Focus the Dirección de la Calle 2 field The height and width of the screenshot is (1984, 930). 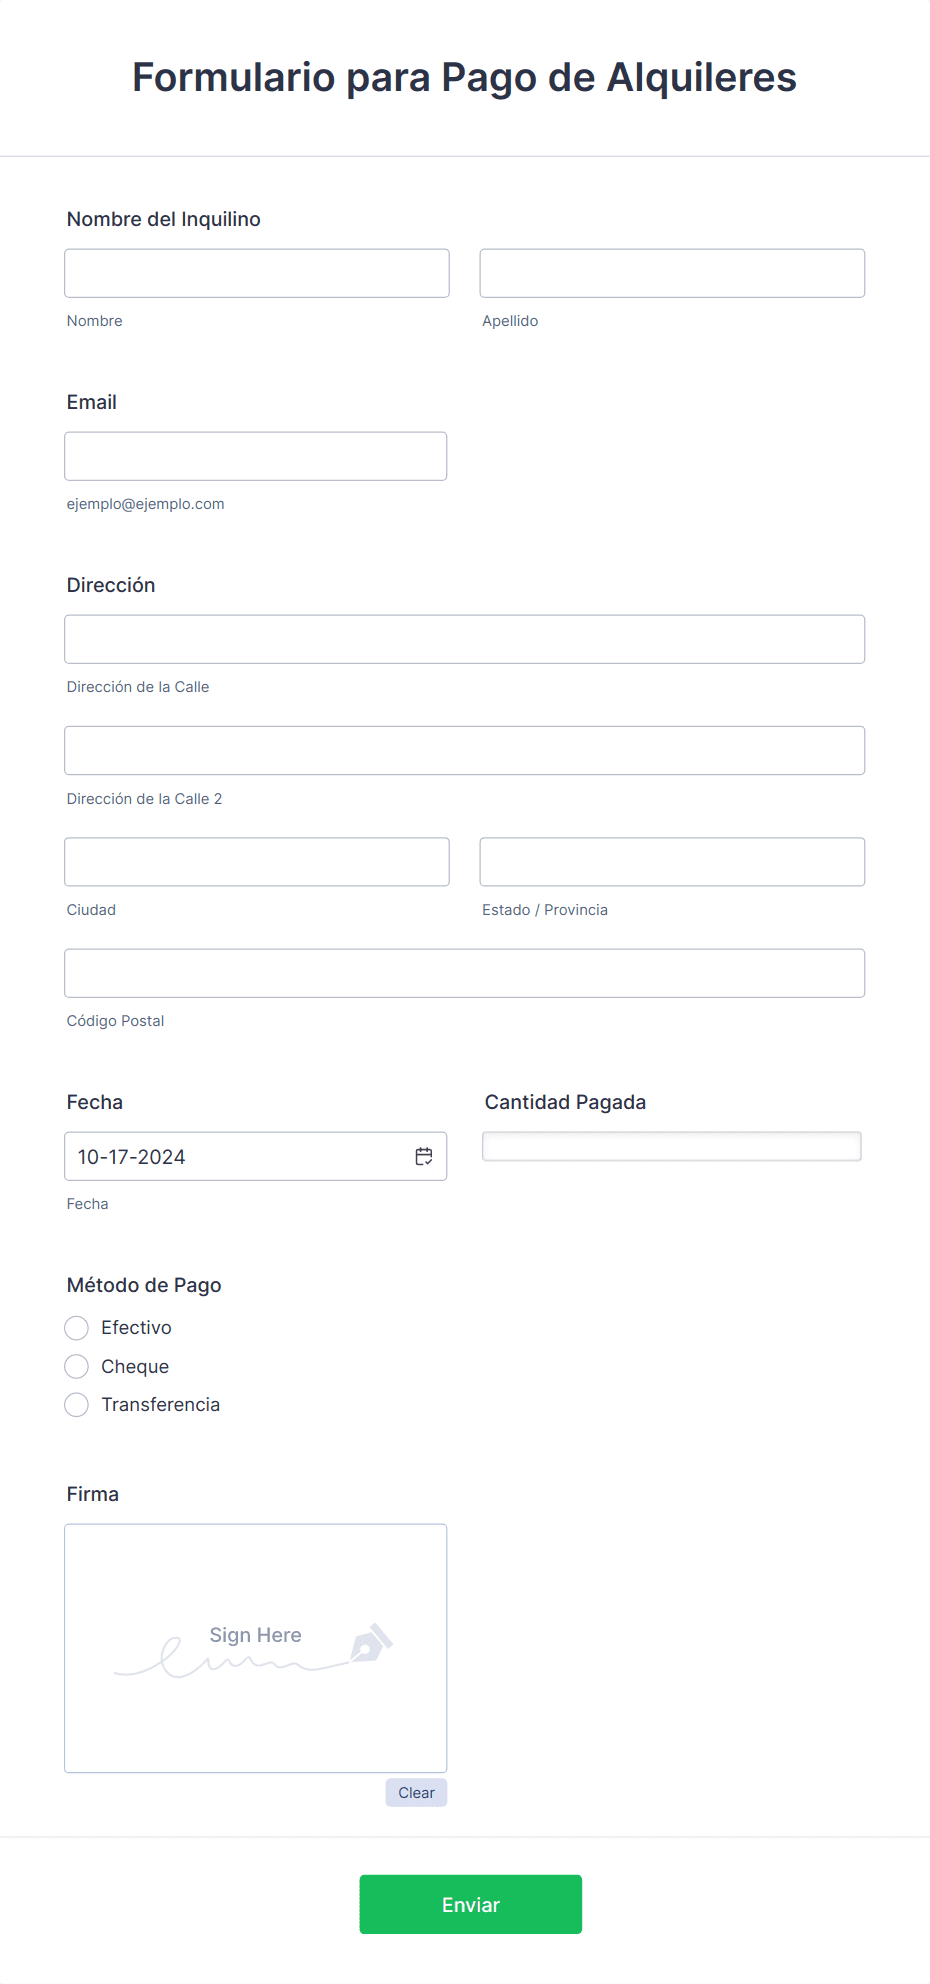[x=465, y=750]
